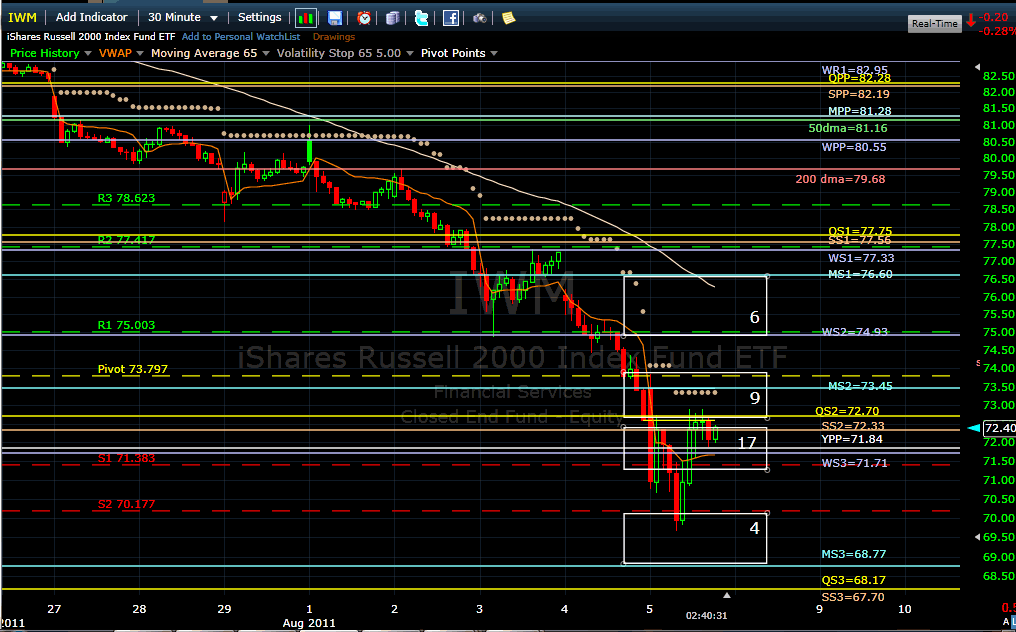Select the R3 78.623 pivot label
The height and width of the screenshot is (632, 1016).
[x=126, y=198]
